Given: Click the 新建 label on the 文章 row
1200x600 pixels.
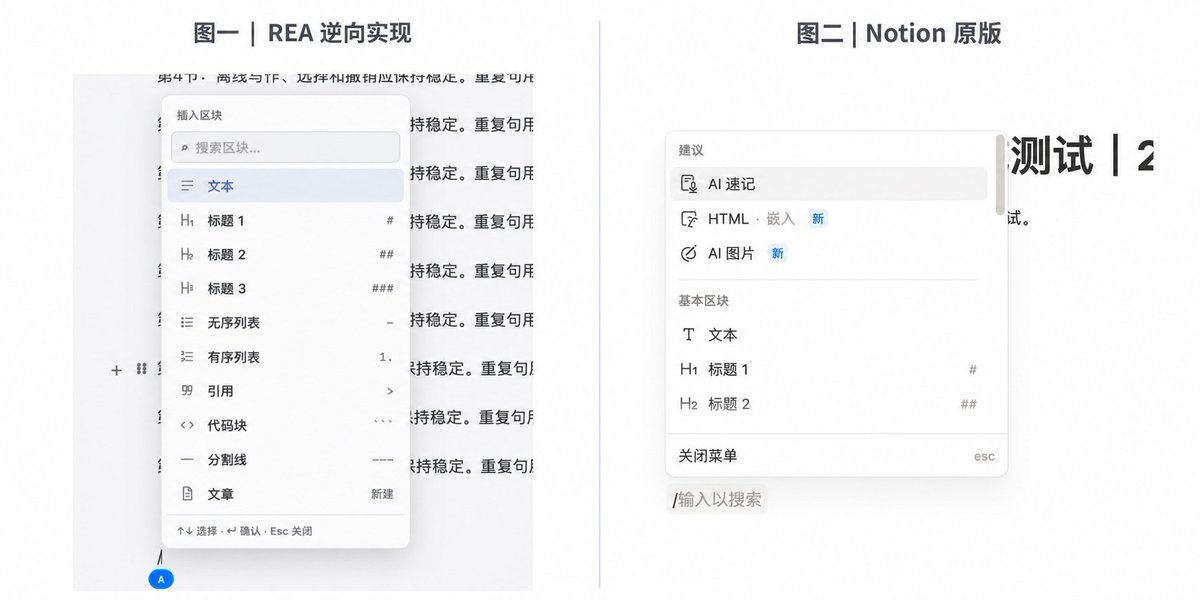Looking at the screenshot, I should pos(382,494).
